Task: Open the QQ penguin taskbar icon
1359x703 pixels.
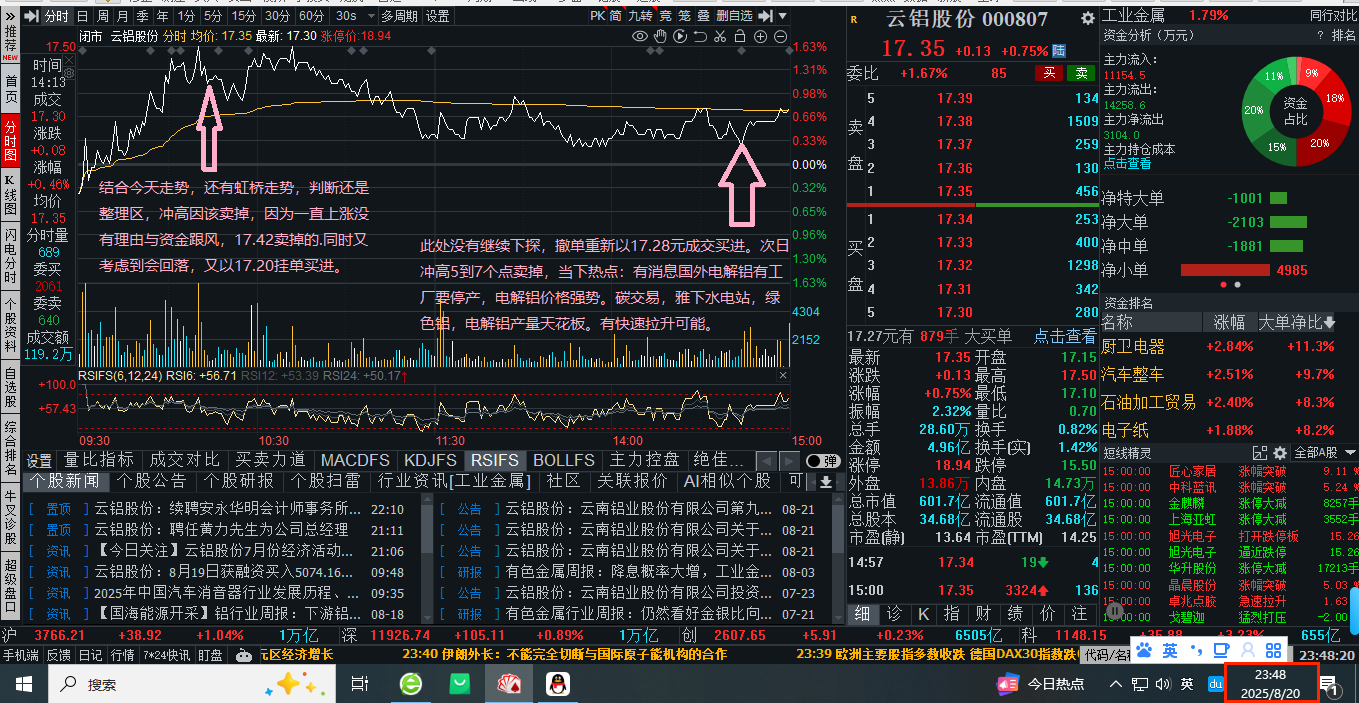Action: pyautogui.click(x=556, y=684)
